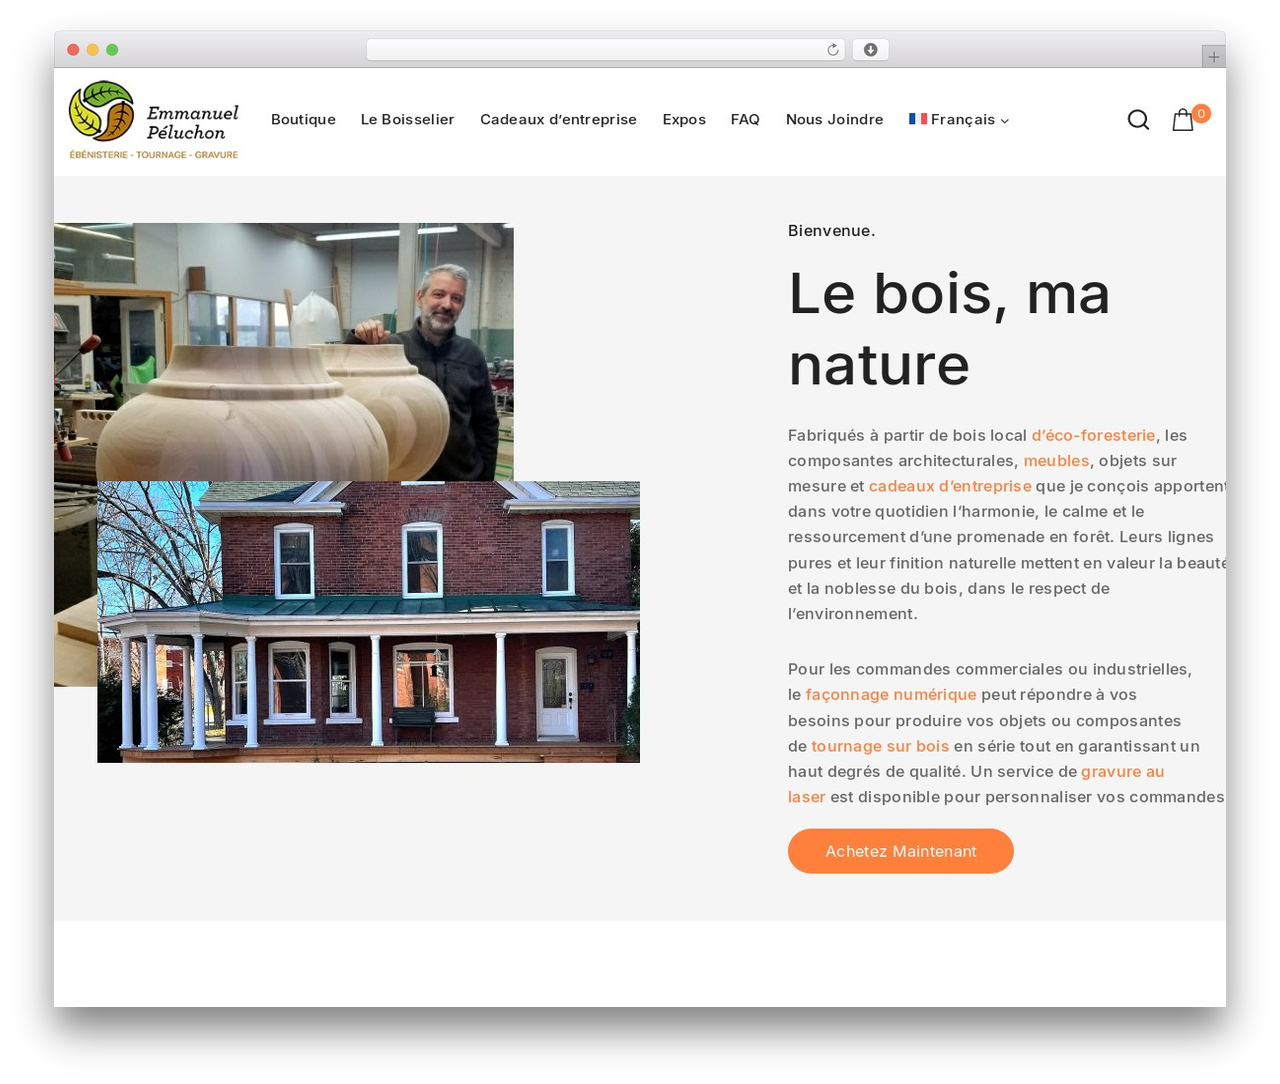Go to Le Boisselier page
The image size is (1280, 1084).
[x=407, y=120]
